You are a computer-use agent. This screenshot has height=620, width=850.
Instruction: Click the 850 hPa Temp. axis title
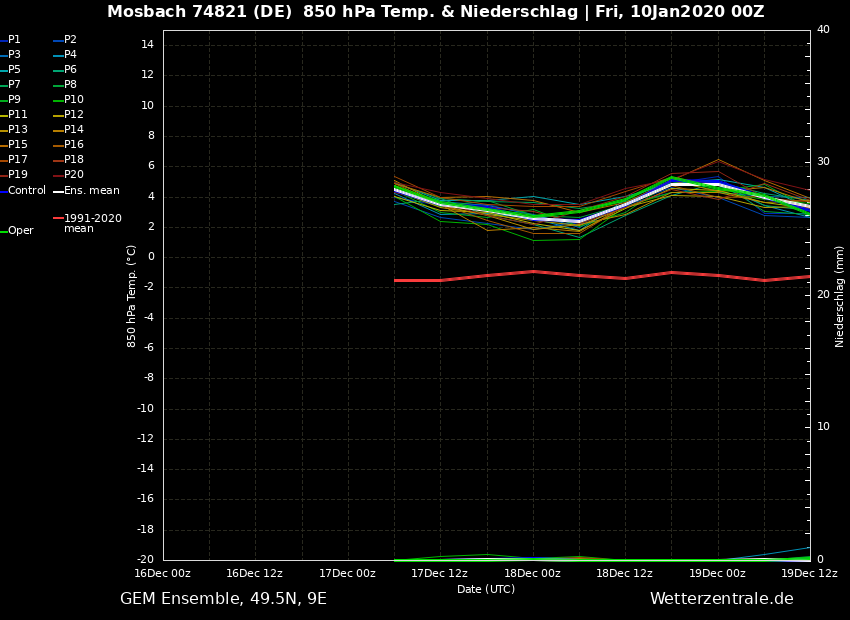point(132,295)
